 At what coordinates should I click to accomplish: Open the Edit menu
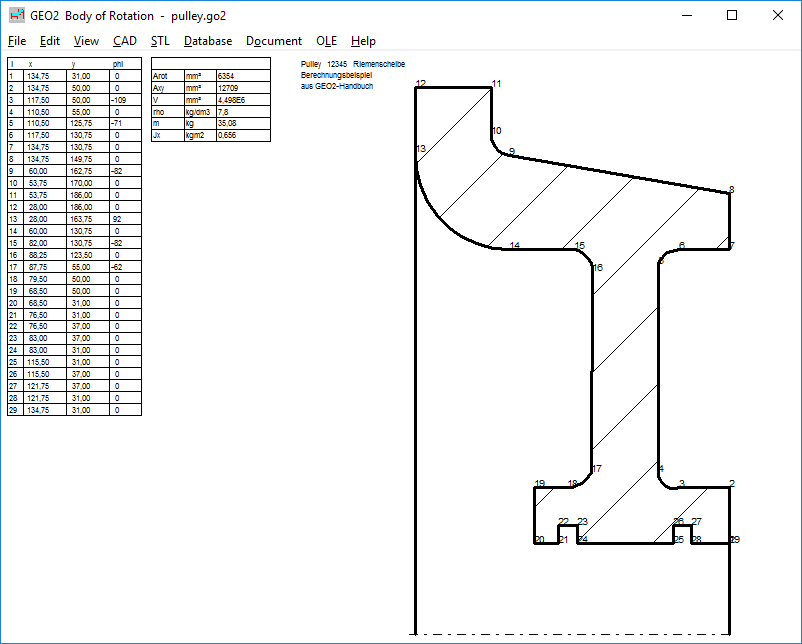coord(50,41)
